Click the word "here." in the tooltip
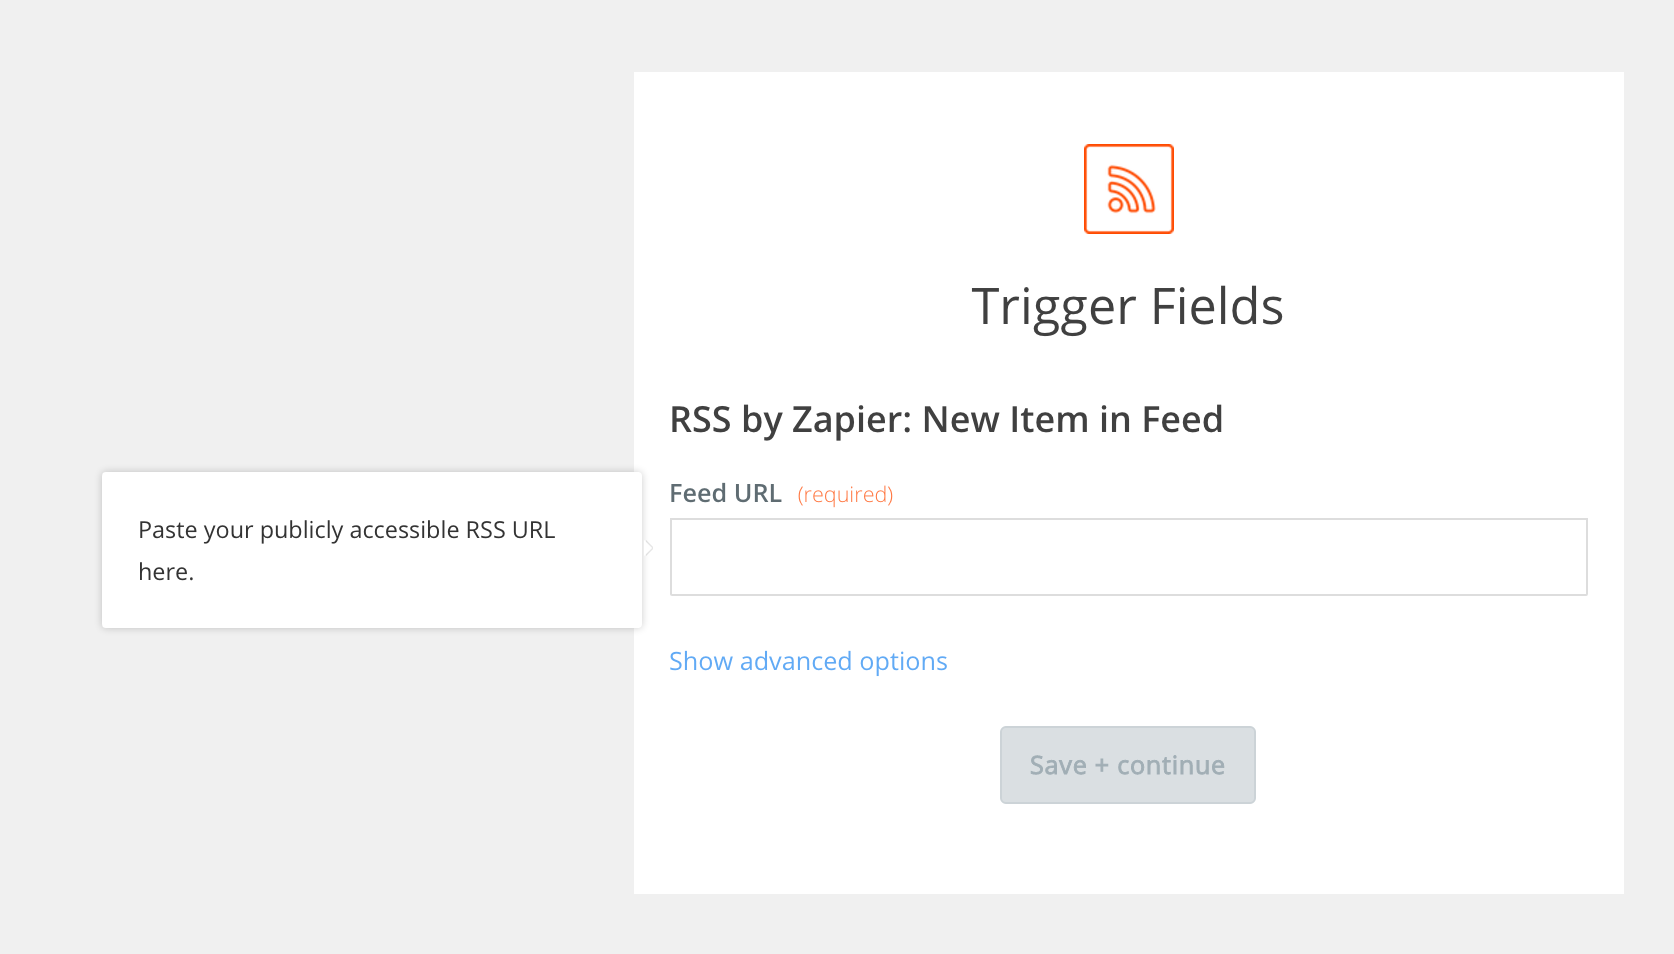 coord(166,572)
